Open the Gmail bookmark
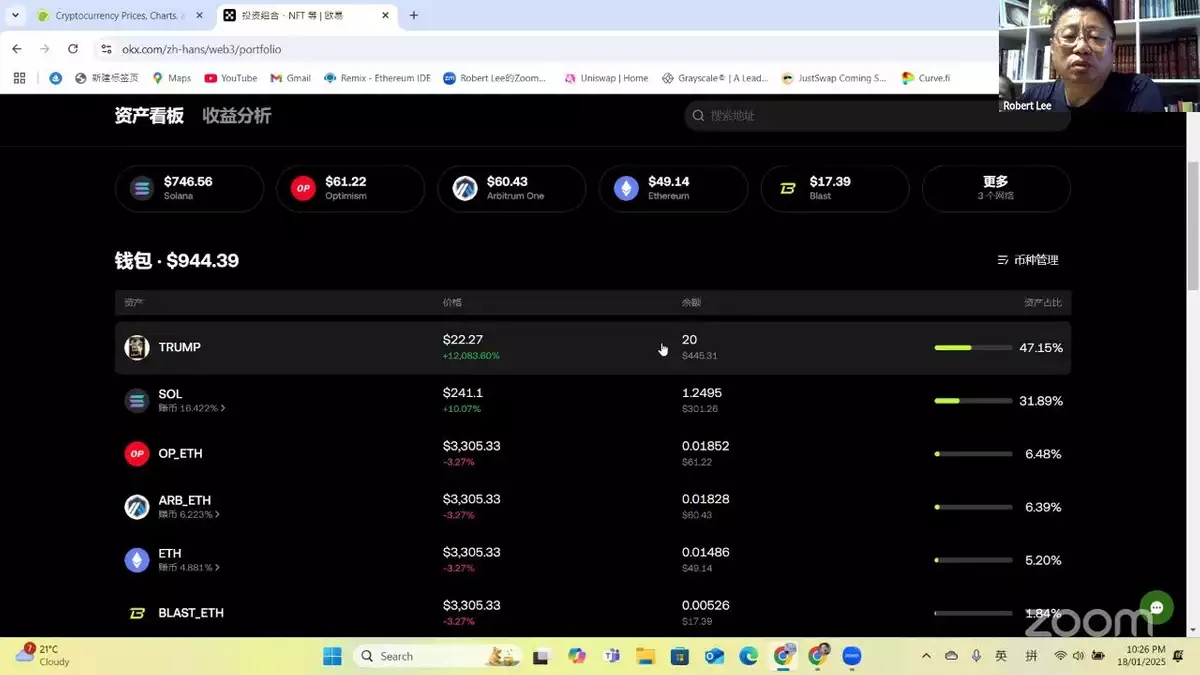 [291, 78]
